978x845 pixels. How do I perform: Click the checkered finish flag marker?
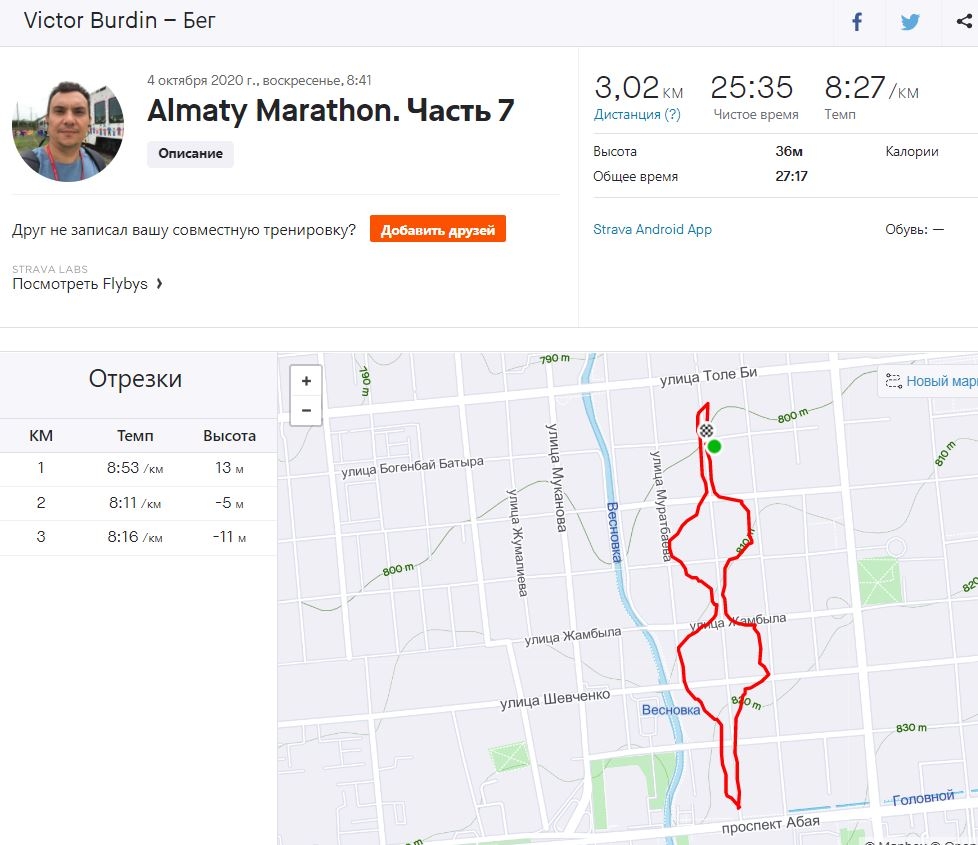(x=706, y=431)
